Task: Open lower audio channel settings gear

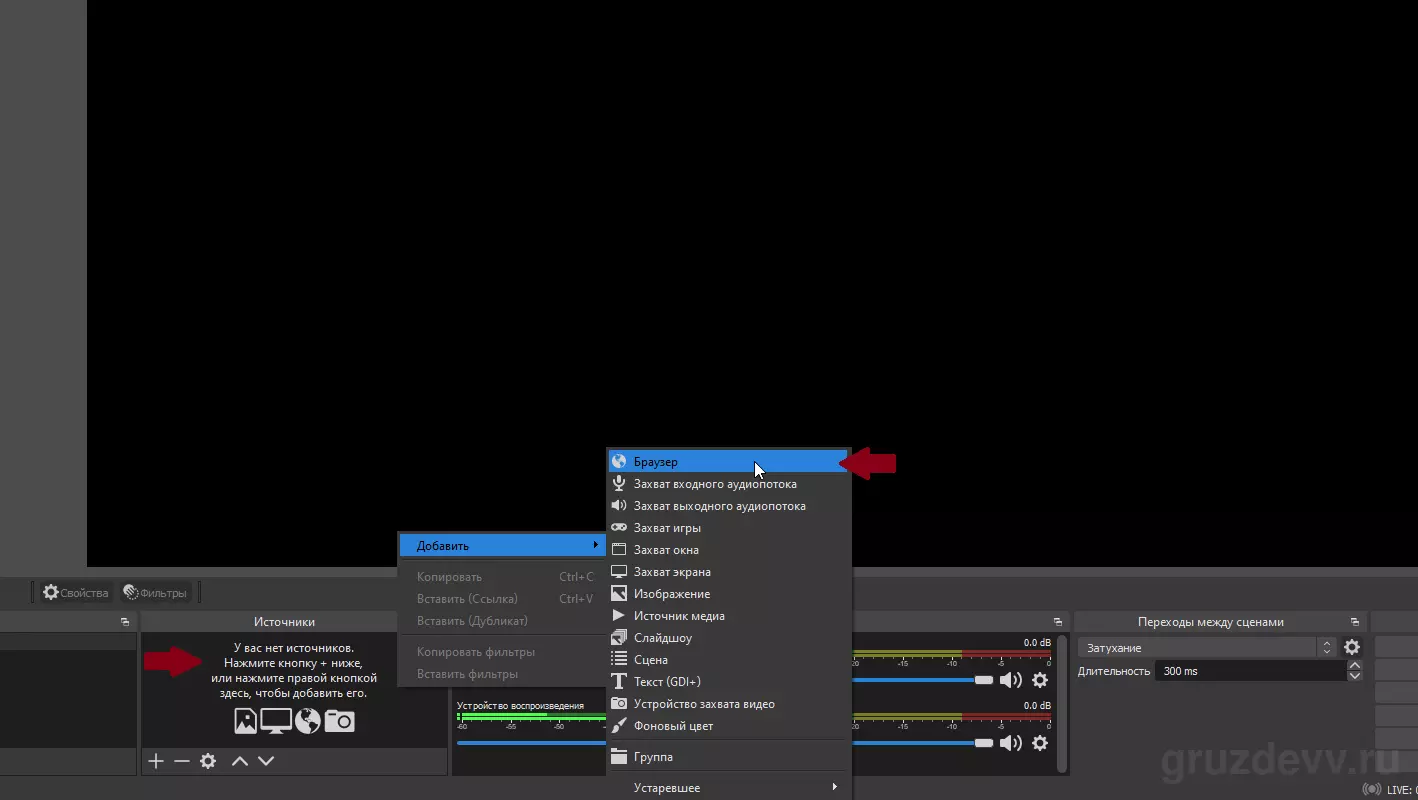Action: coord(1040,743)
